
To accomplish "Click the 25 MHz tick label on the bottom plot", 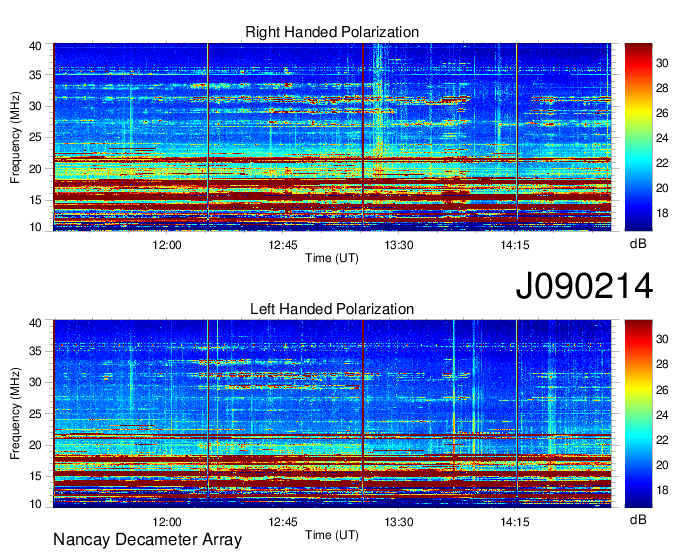I will click(x=35, y=414).
